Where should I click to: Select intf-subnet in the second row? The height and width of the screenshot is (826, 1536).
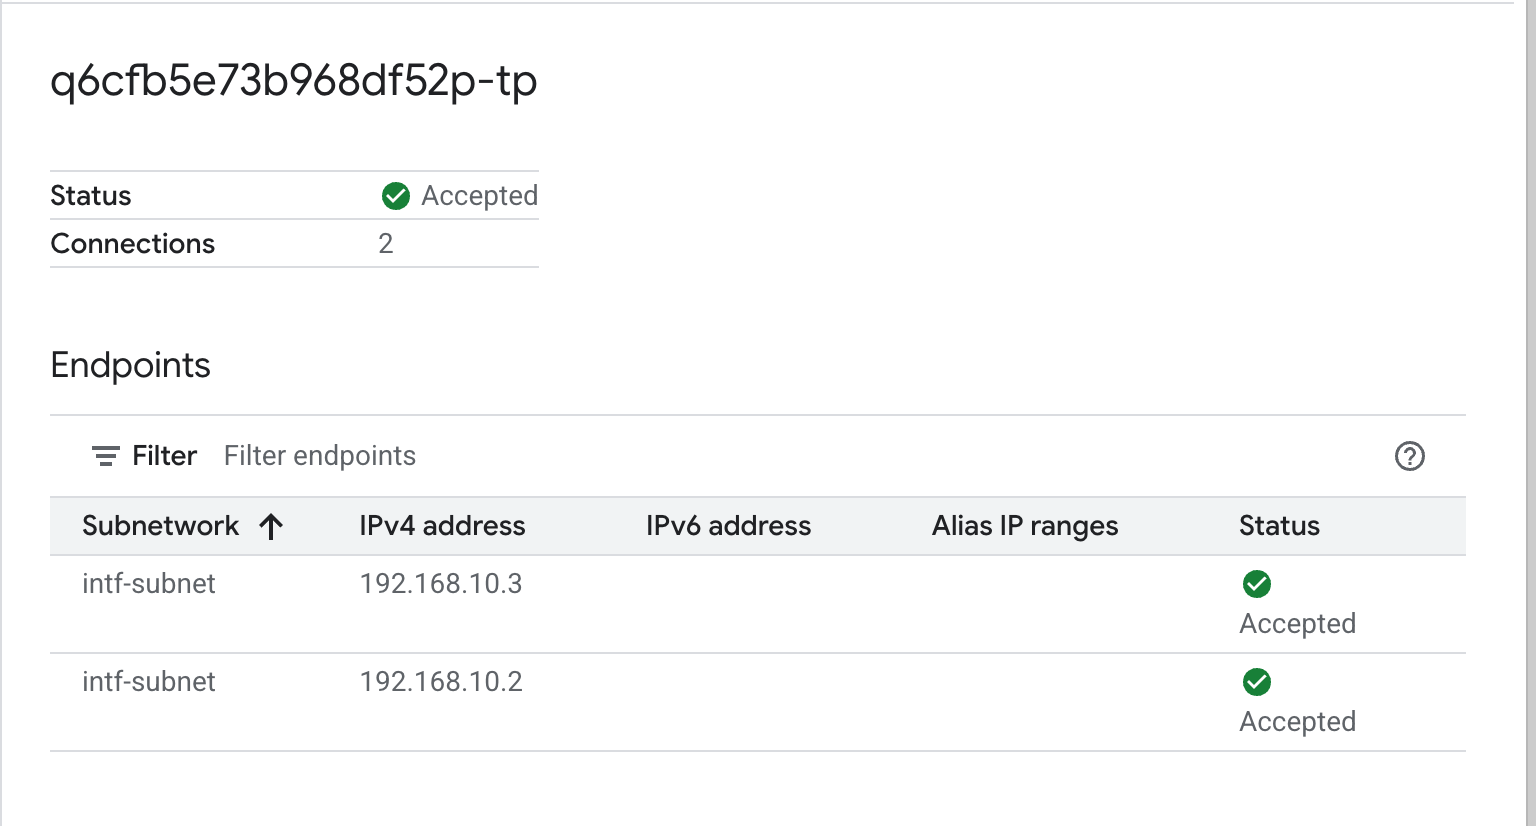click(149, 682)
